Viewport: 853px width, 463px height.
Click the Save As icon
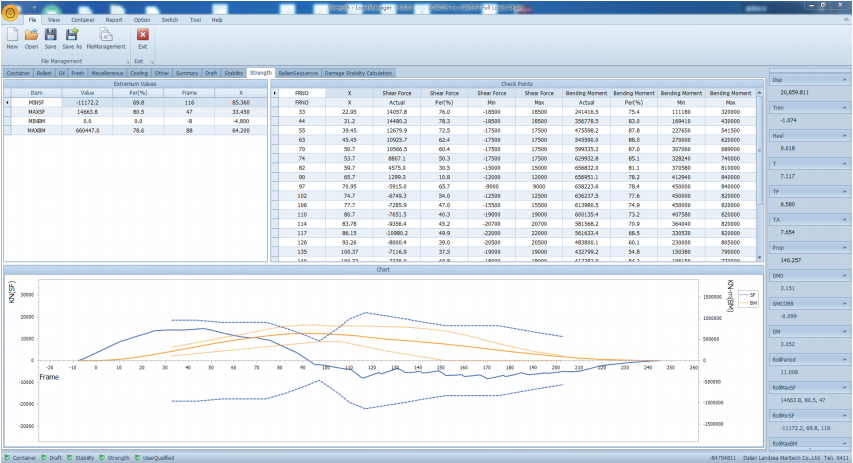(72, 36)
